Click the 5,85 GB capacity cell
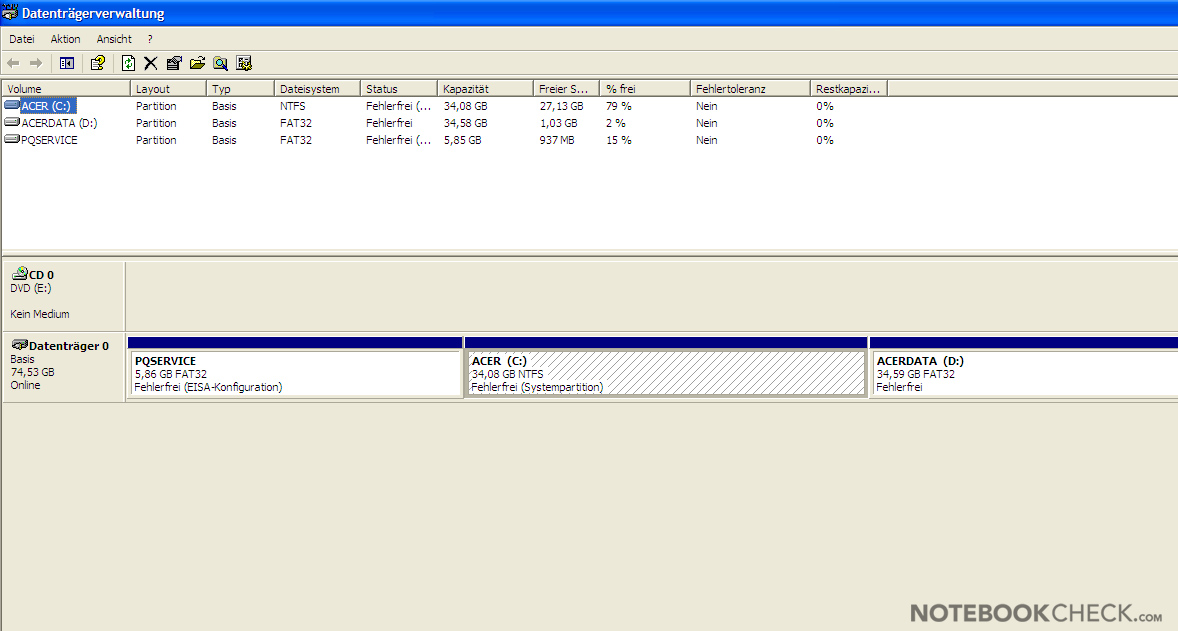The image size is (1178, 631). [462, 140]
